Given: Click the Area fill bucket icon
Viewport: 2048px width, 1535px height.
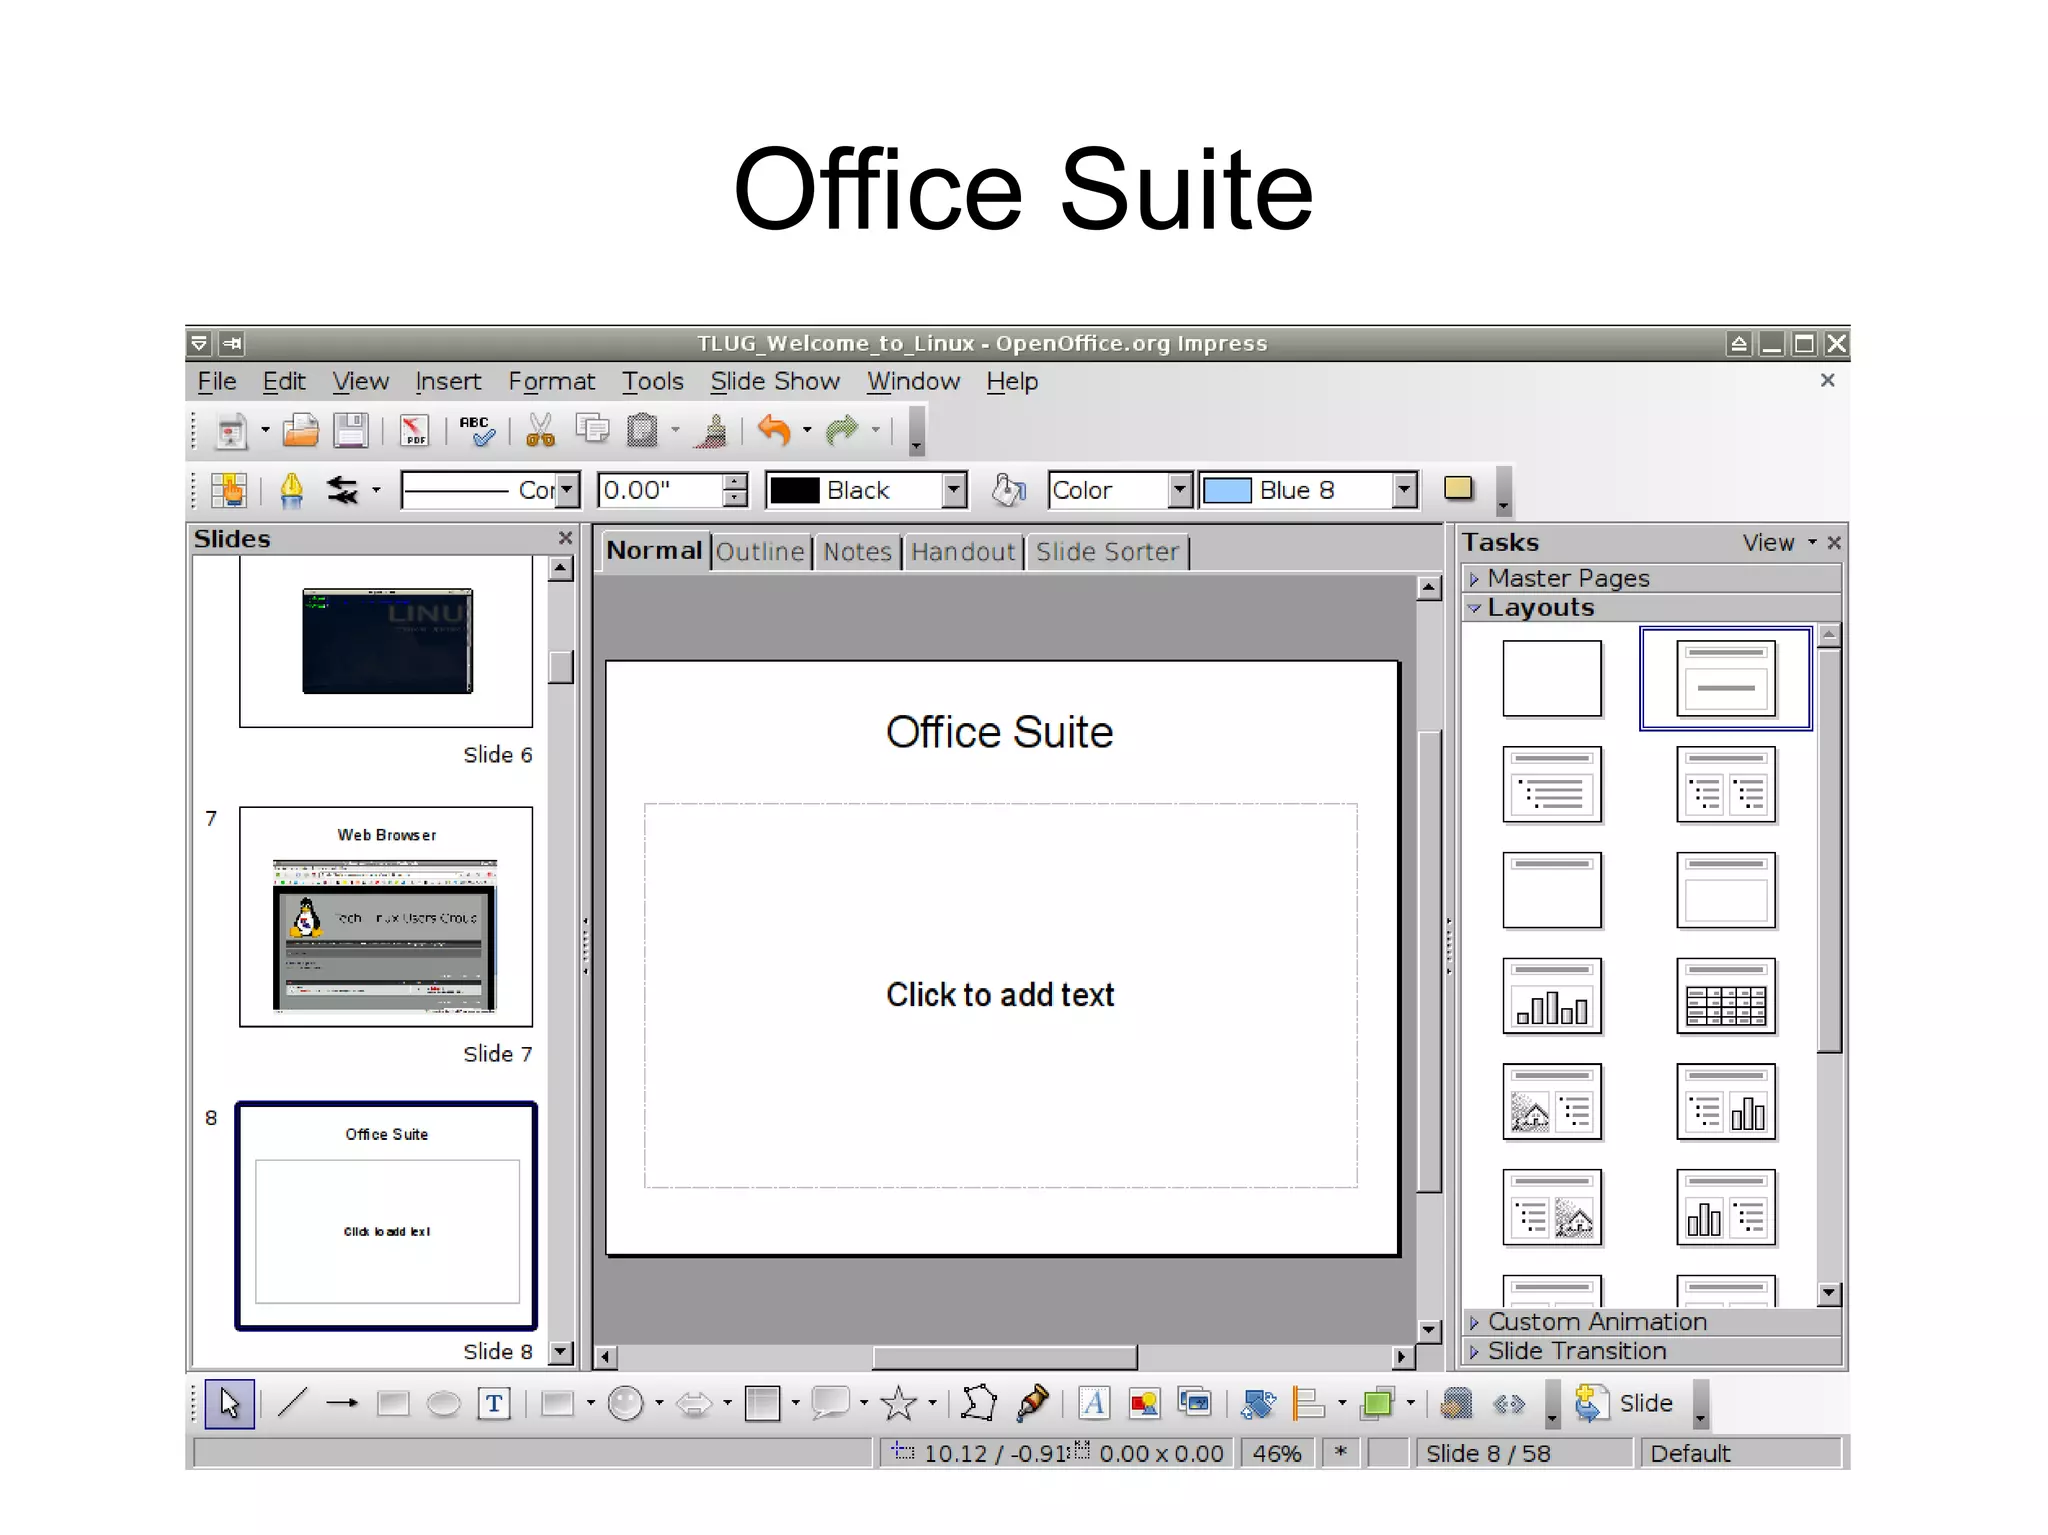Looking at the screenshot, I should (1008, 490).
